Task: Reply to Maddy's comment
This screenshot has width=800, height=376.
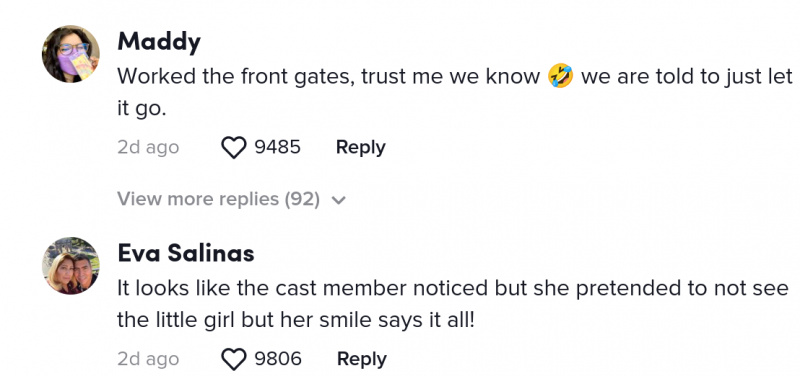Action: click(361, 147)
